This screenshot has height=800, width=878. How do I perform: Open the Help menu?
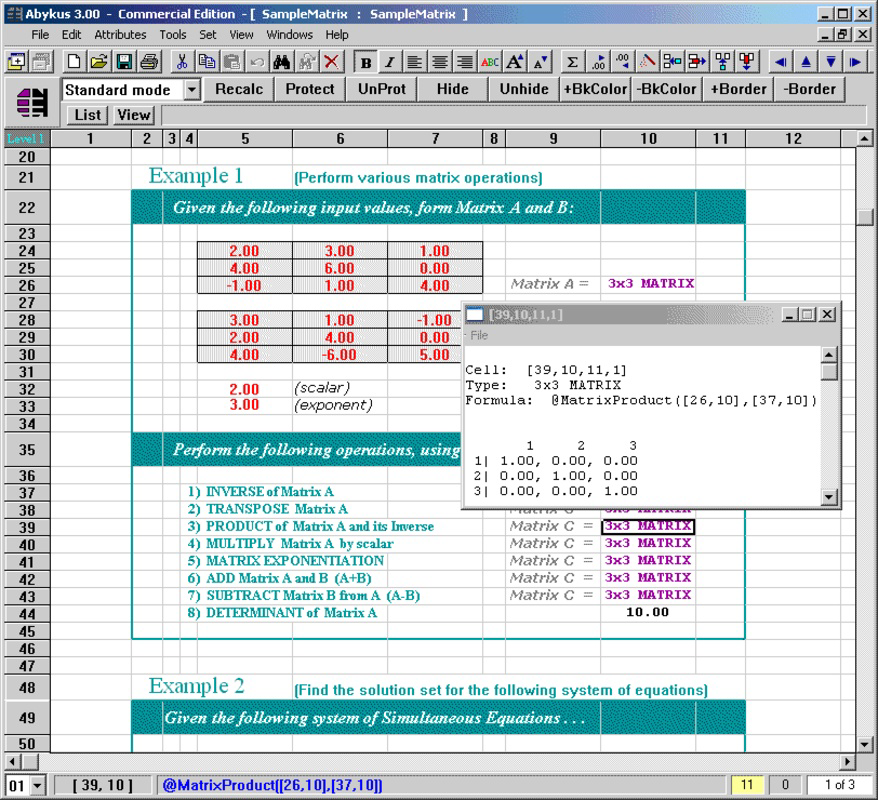[337, 35]
